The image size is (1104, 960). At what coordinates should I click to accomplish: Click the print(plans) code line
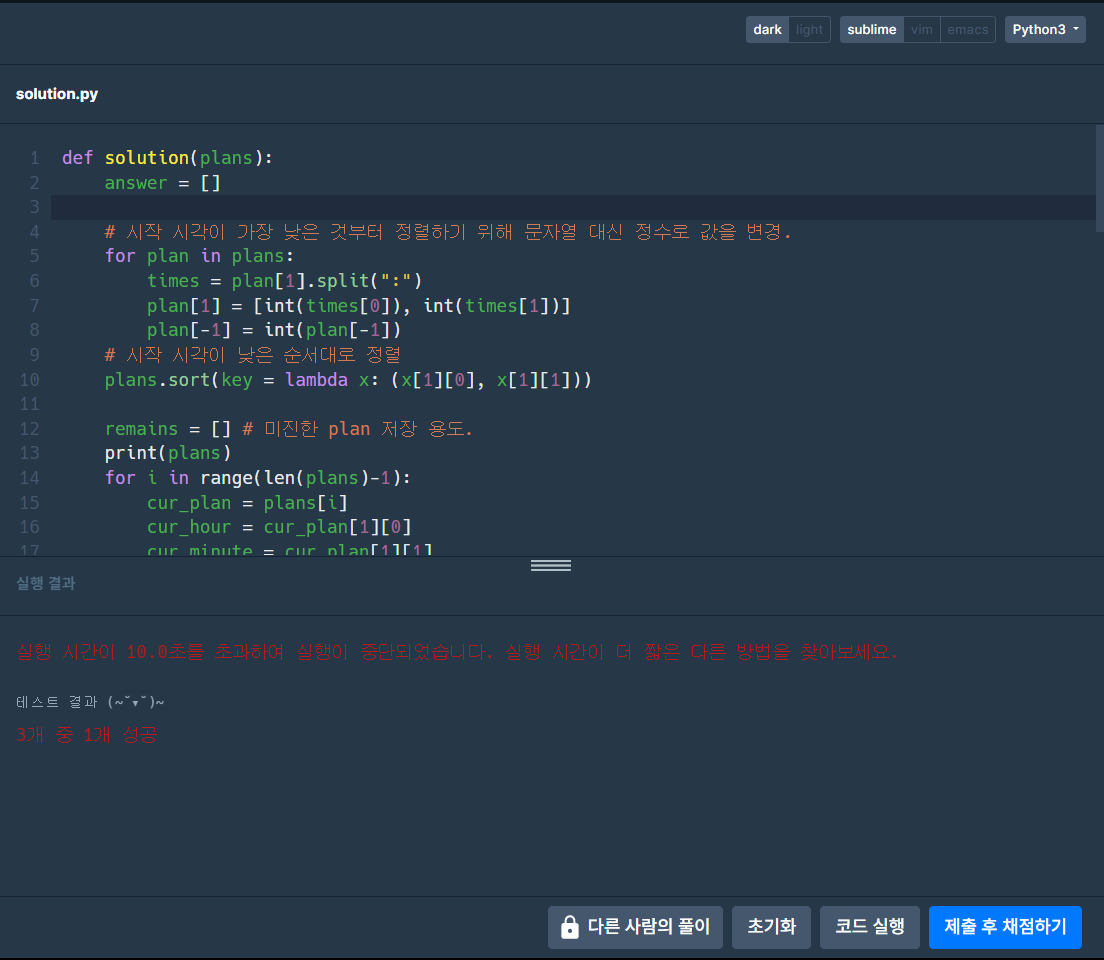pos(168,453)
